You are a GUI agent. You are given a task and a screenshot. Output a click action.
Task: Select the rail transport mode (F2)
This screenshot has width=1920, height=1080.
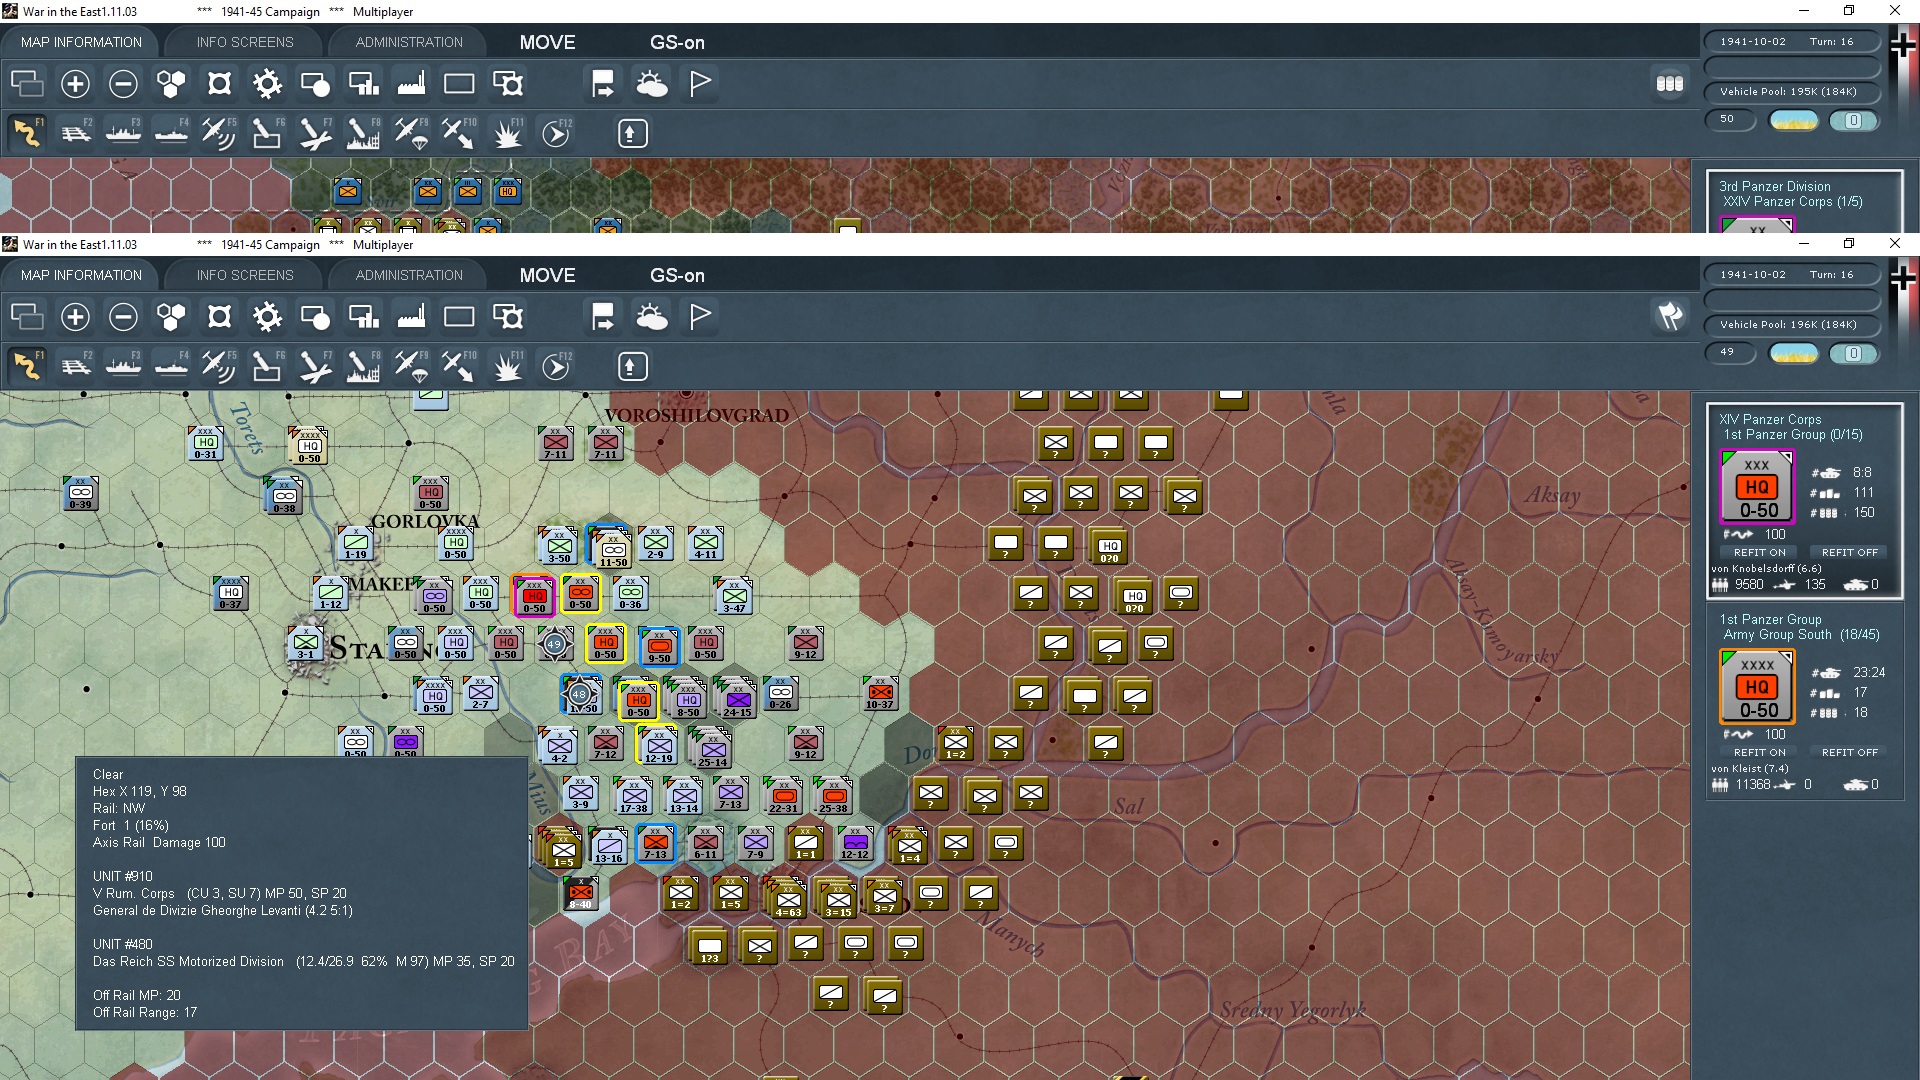(76, 365)
